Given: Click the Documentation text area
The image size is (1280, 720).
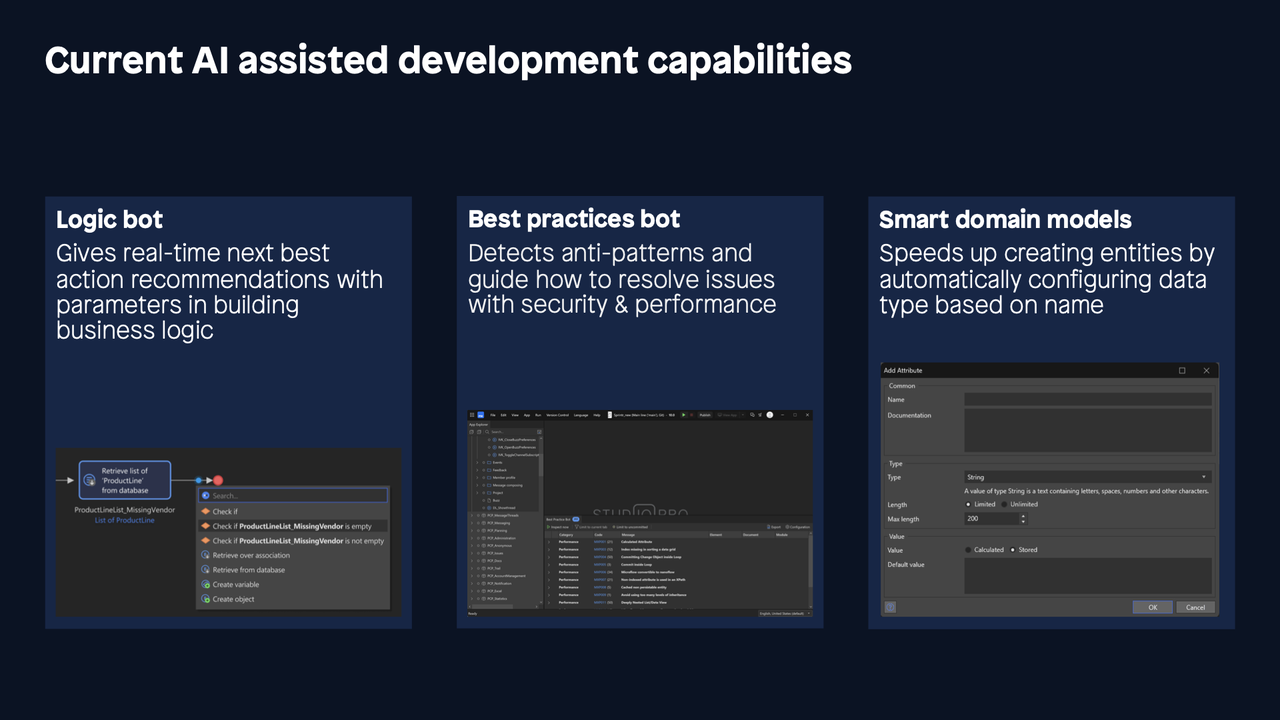Looking at the screenshot, I should tap(1088, 430).
